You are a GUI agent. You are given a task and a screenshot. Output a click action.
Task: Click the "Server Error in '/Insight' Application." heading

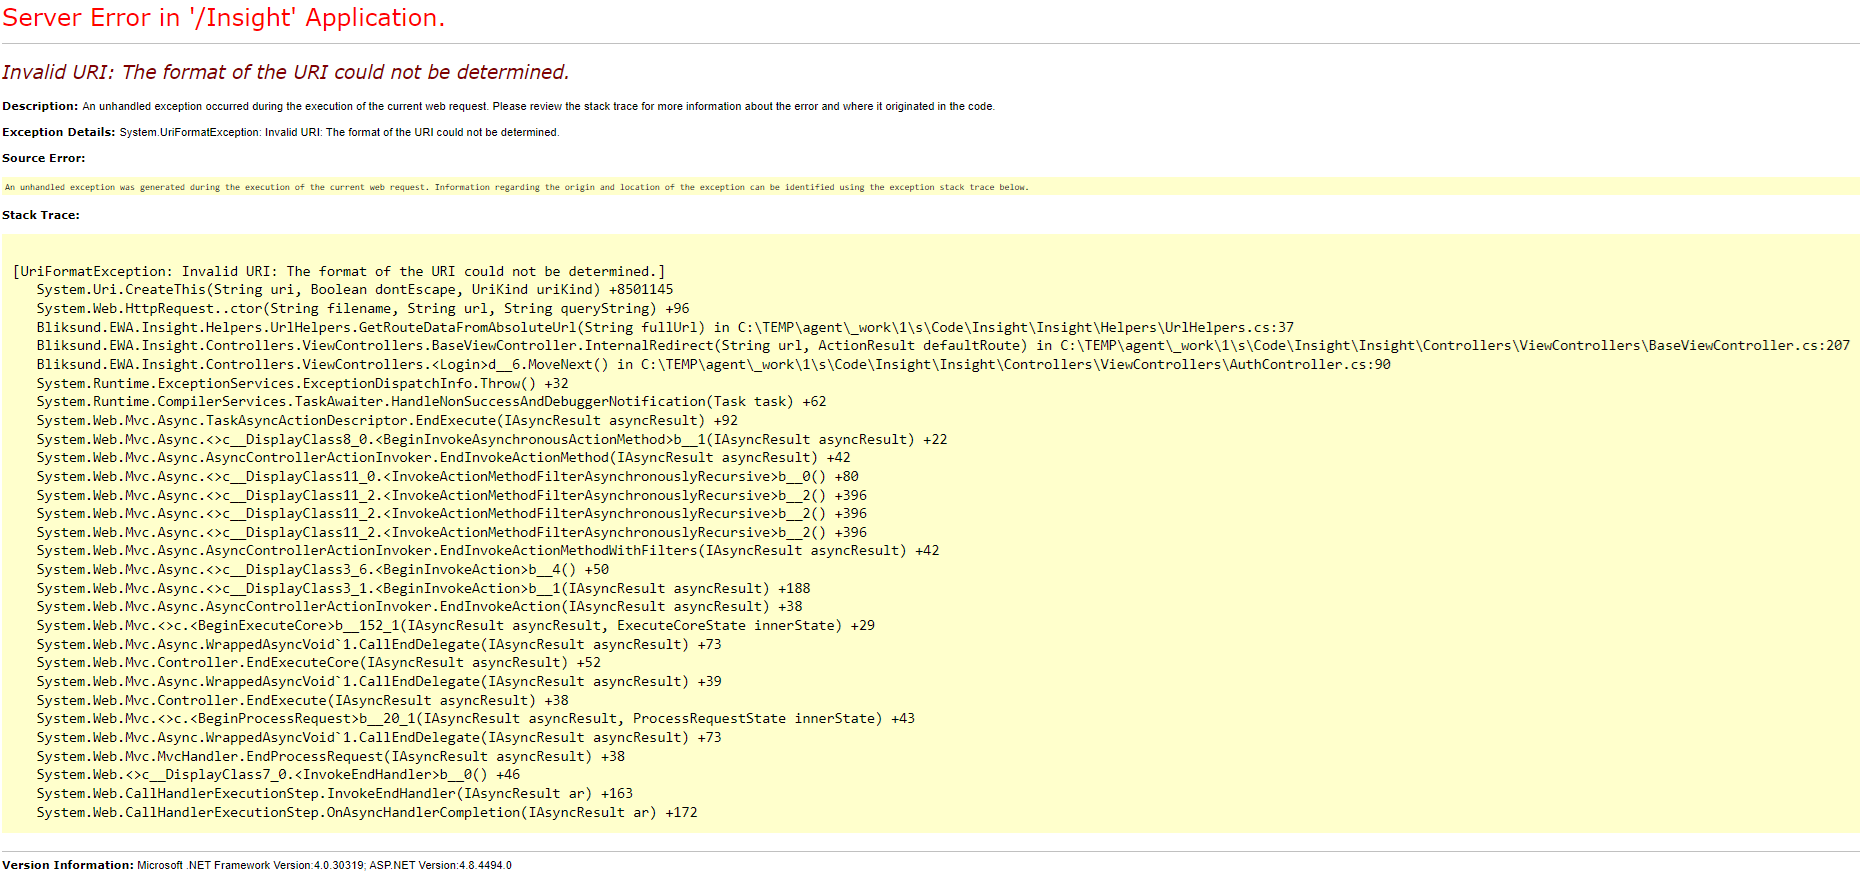[223, 18]
